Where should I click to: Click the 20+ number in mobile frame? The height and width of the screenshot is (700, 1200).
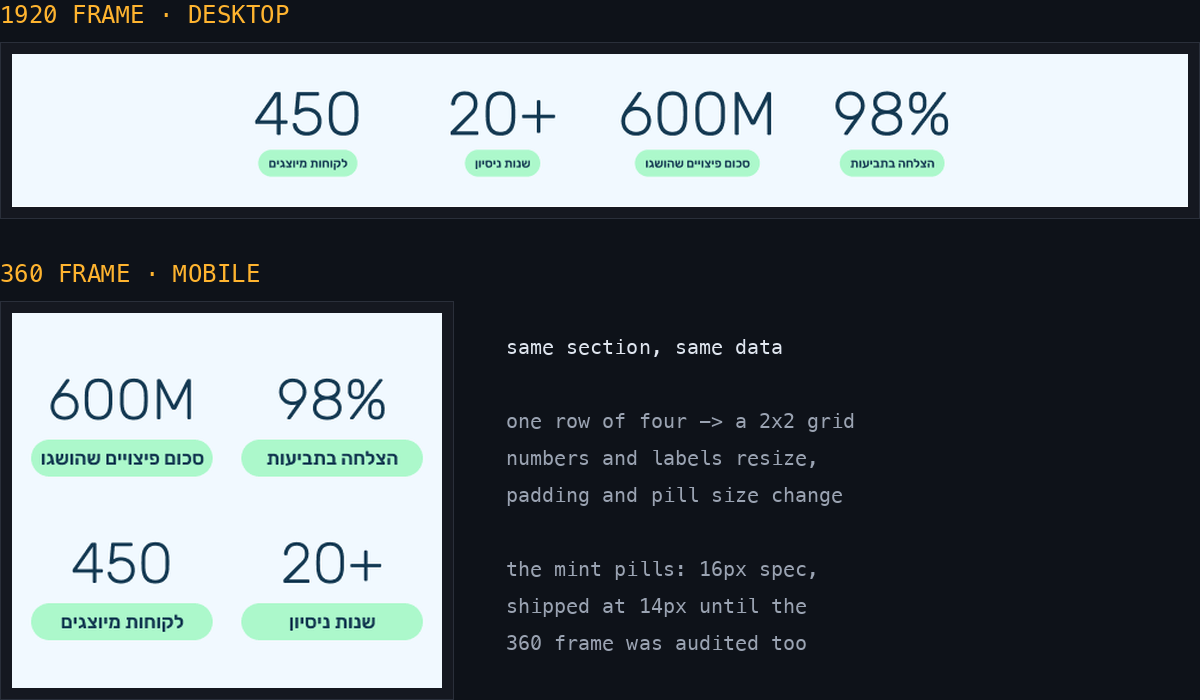[332, 564]
